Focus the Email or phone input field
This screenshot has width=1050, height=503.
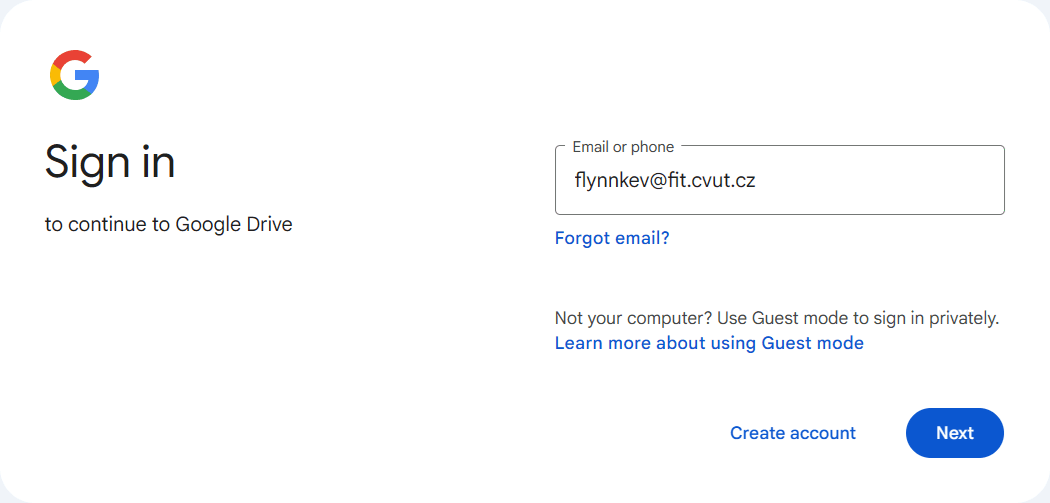click(x=779, y=180)
